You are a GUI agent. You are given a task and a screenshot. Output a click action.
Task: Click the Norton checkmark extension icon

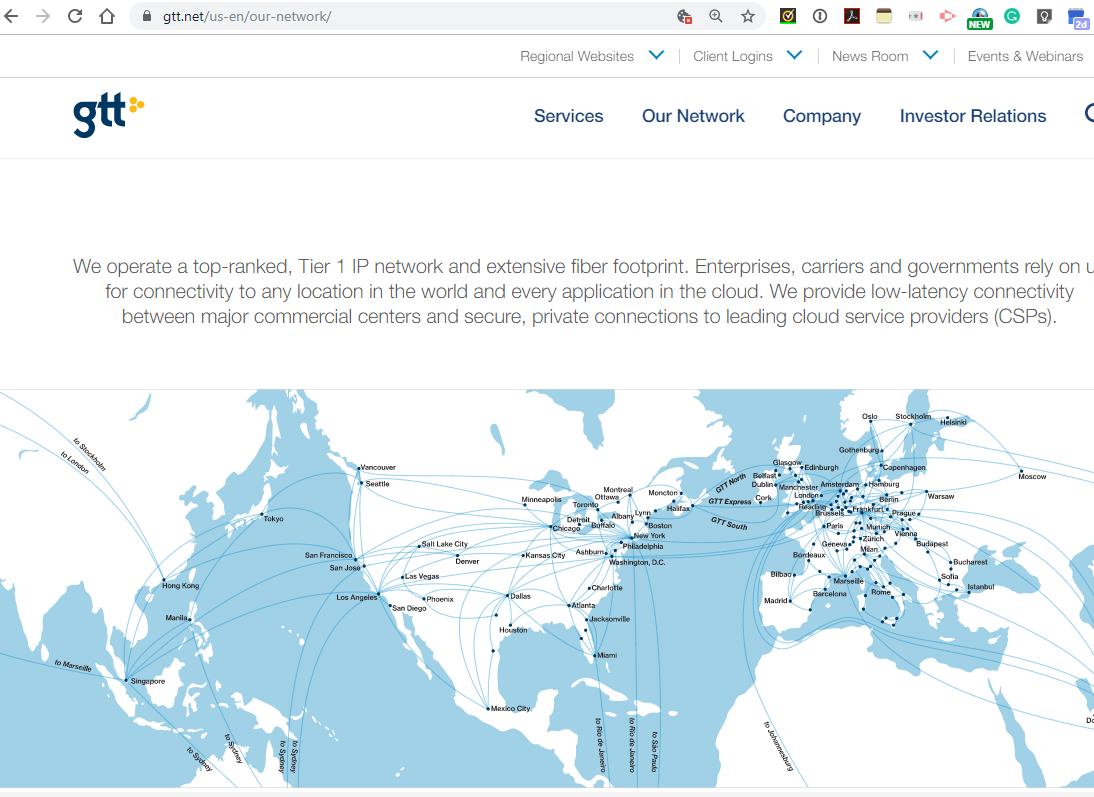click(x=788, y=16)
